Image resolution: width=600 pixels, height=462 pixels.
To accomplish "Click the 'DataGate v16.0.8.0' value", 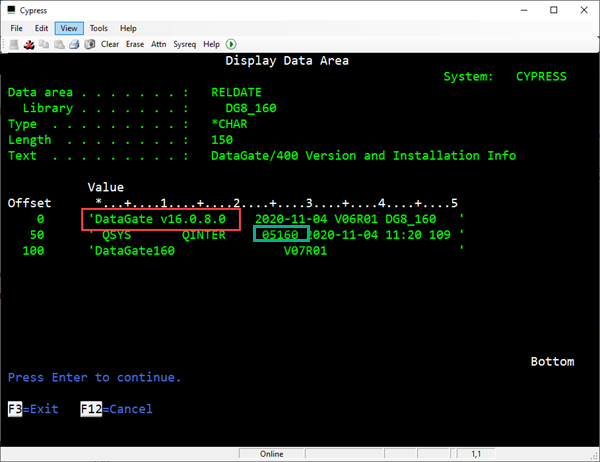I will (160, 219).
